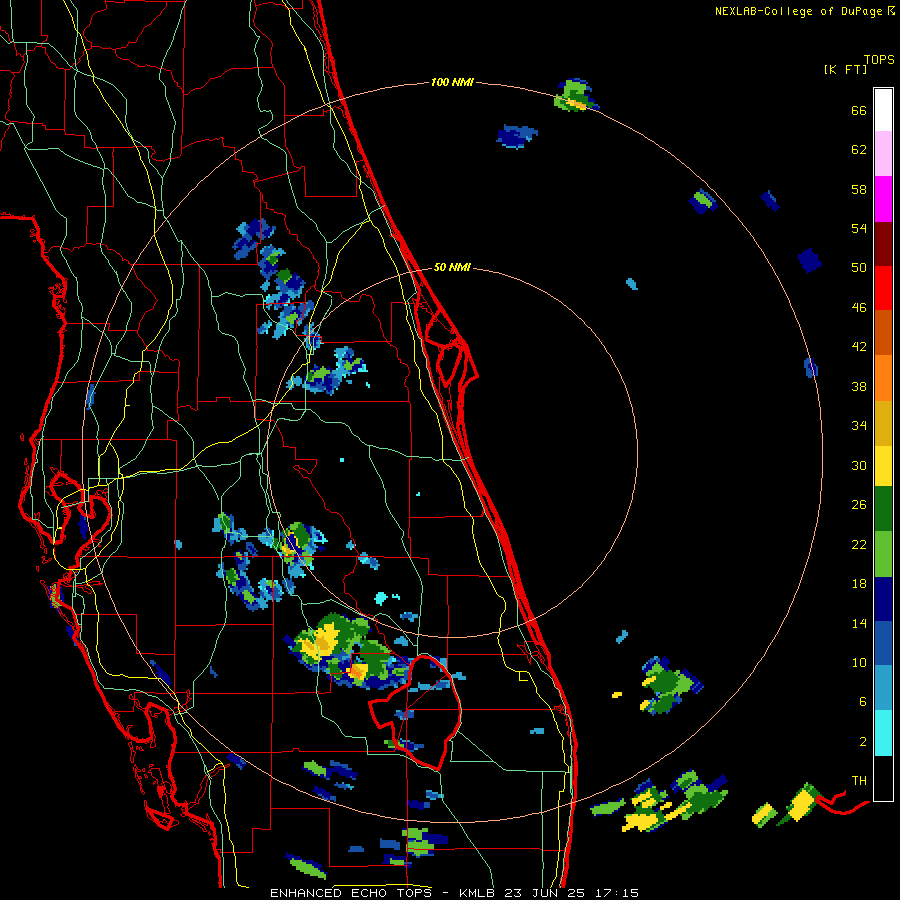The width and height of the screenshot is (900, 900).
Task: Click the legend value 46
Action: click(859, 308)
